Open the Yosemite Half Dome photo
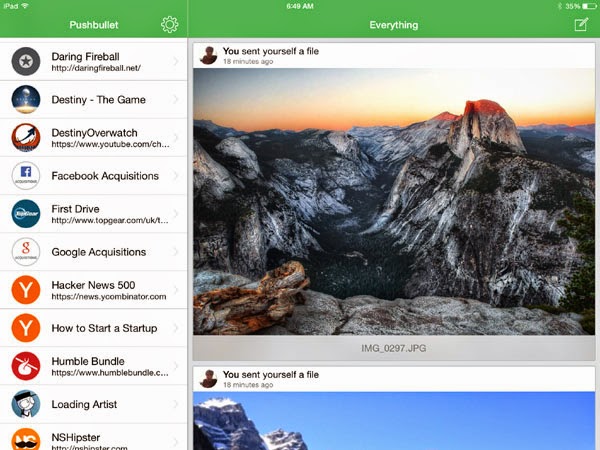Viewport: 600px width, 450px height. click(x=394, y=202)
